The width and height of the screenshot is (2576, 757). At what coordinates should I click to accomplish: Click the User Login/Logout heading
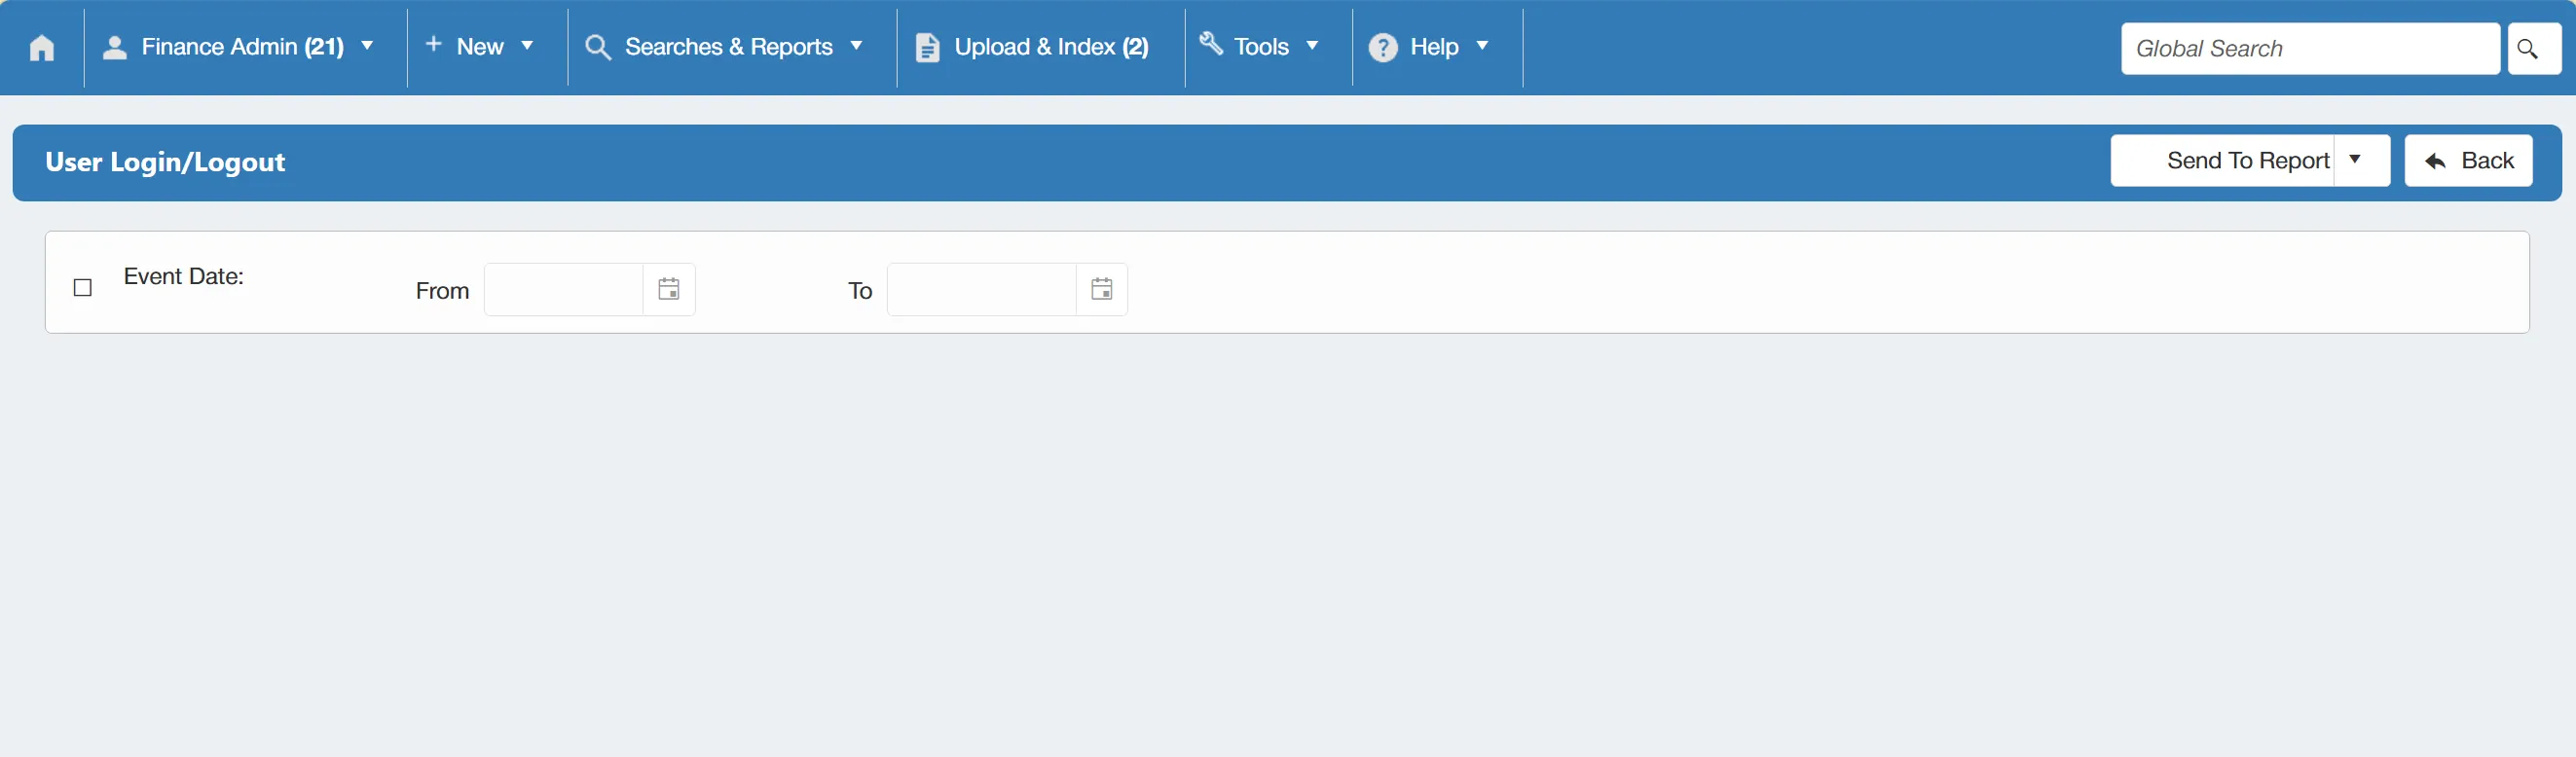165,162
